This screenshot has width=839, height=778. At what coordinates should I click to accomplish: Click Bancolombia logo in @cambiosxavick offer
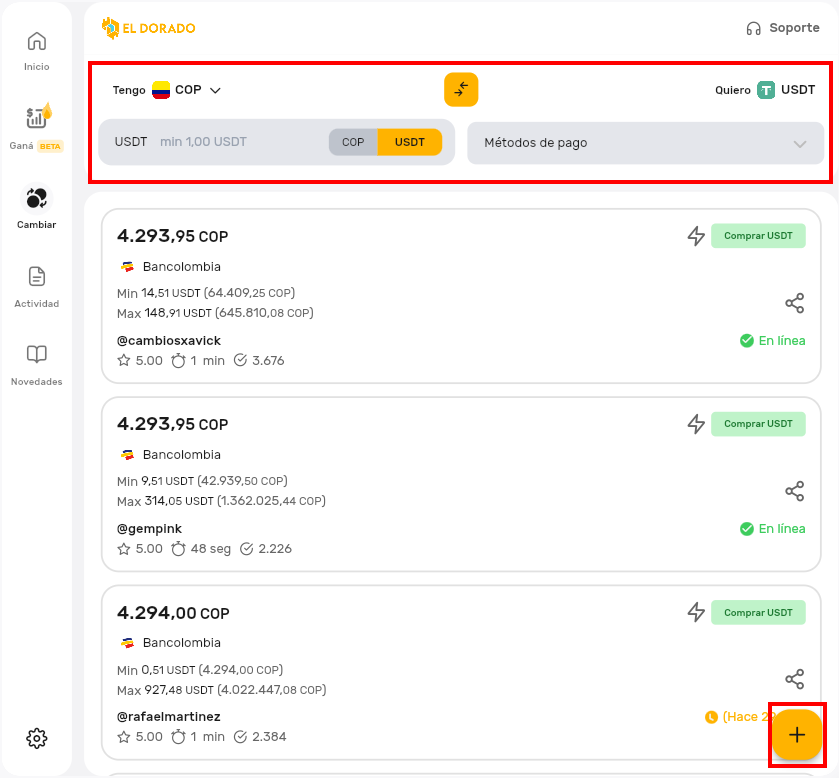point(127,266)
